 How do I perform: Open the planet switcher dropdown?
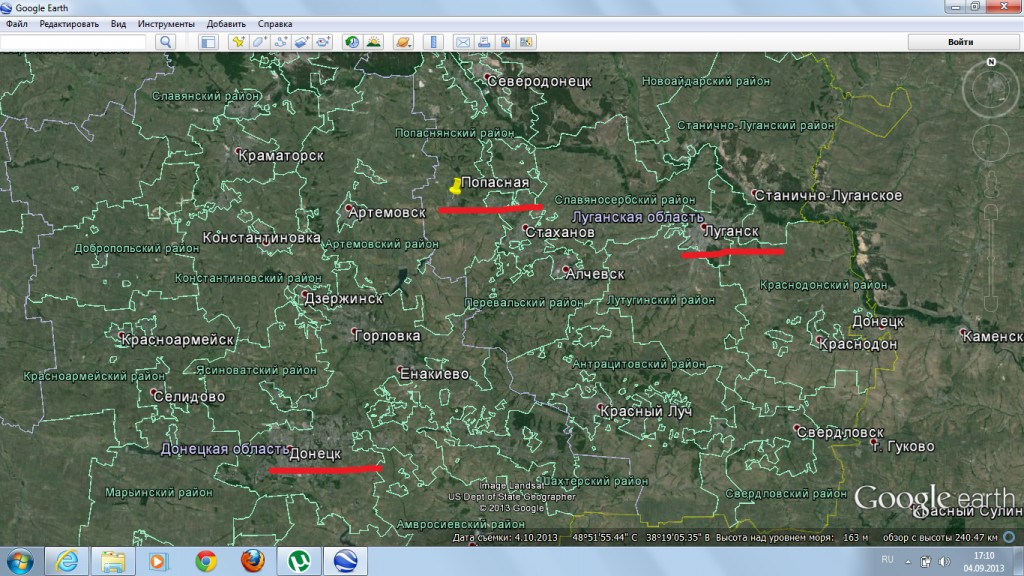403,42
